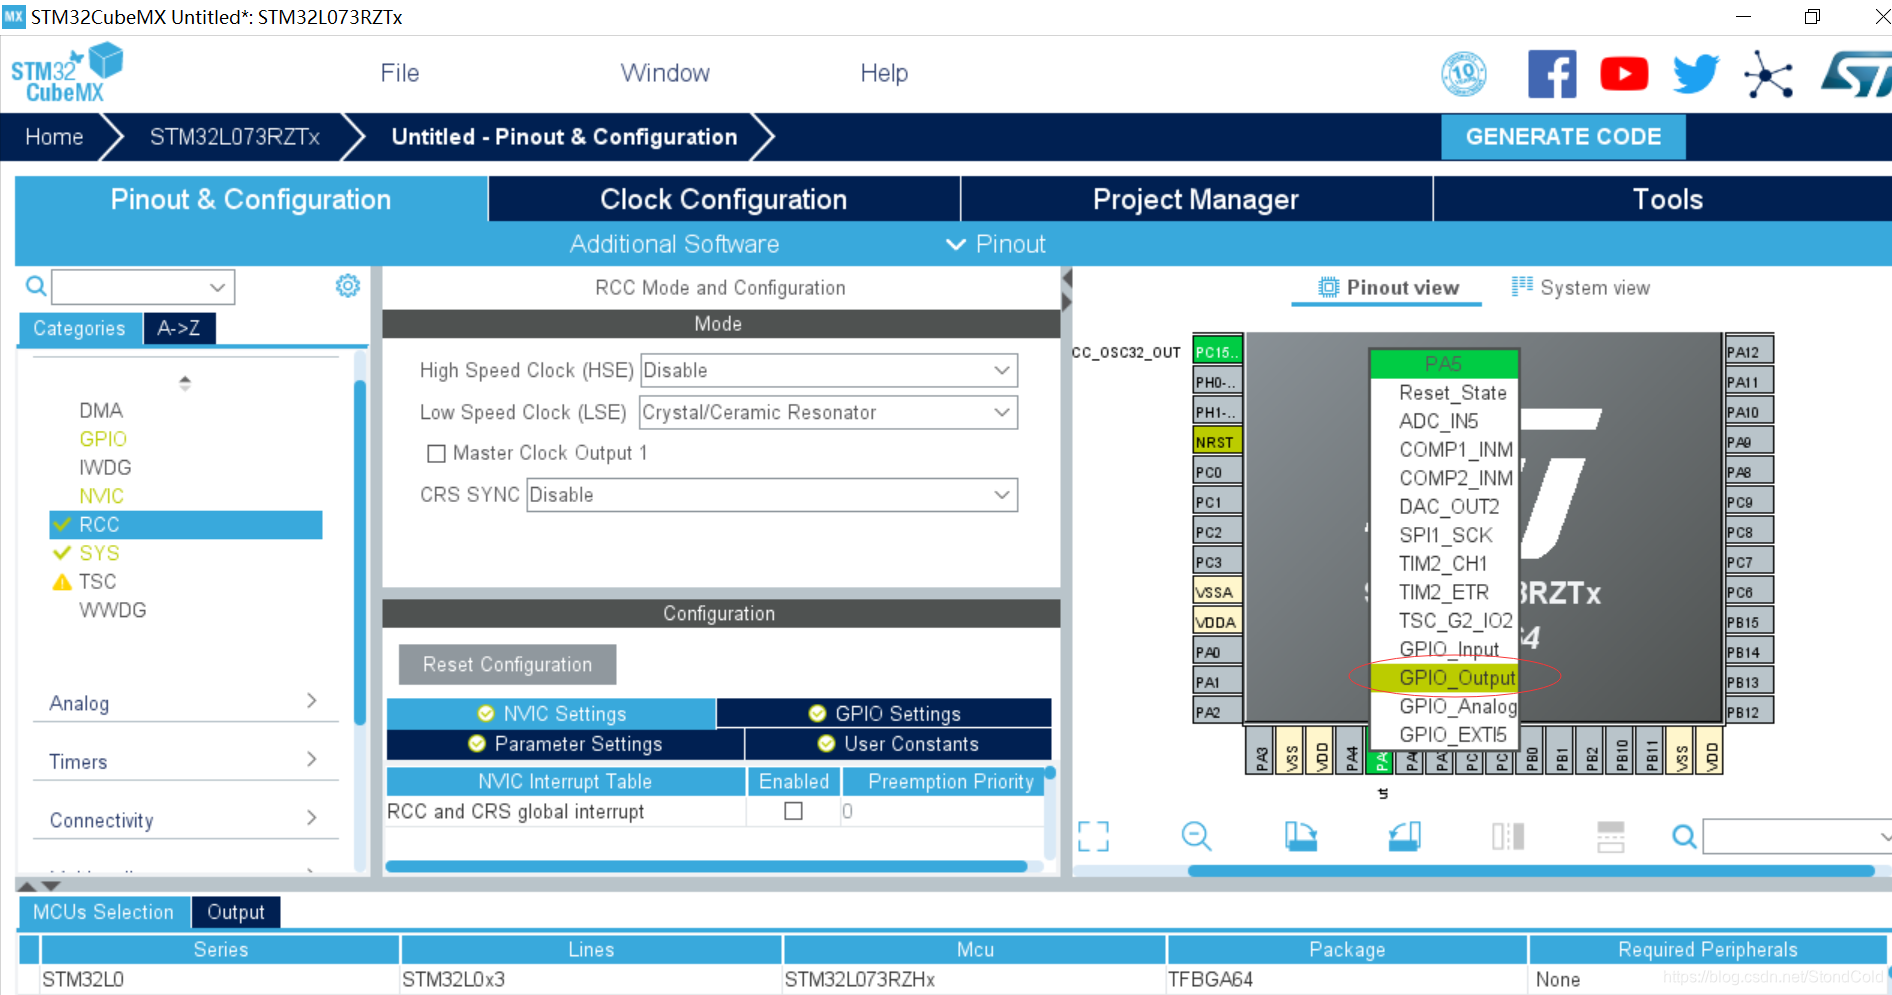Open the Parameter Settings tab
1892x995 pixels.
click(565, 744)
